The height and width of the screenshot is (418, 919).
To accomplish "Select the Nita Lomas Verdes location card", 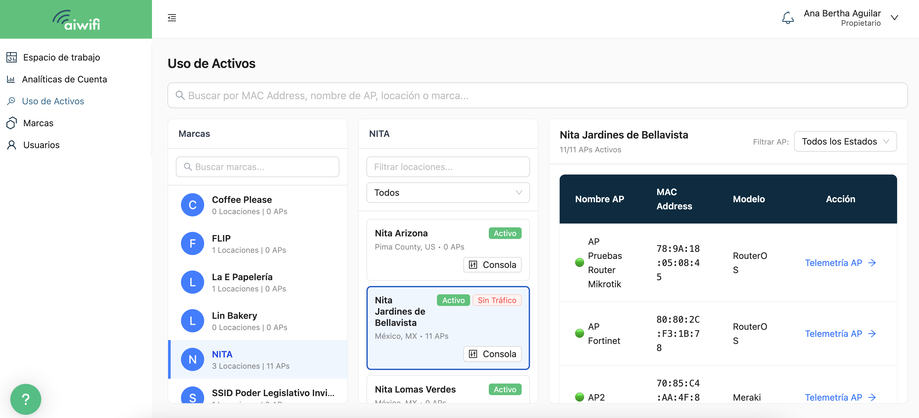I will pyautogui.click(x=448, y=390).
